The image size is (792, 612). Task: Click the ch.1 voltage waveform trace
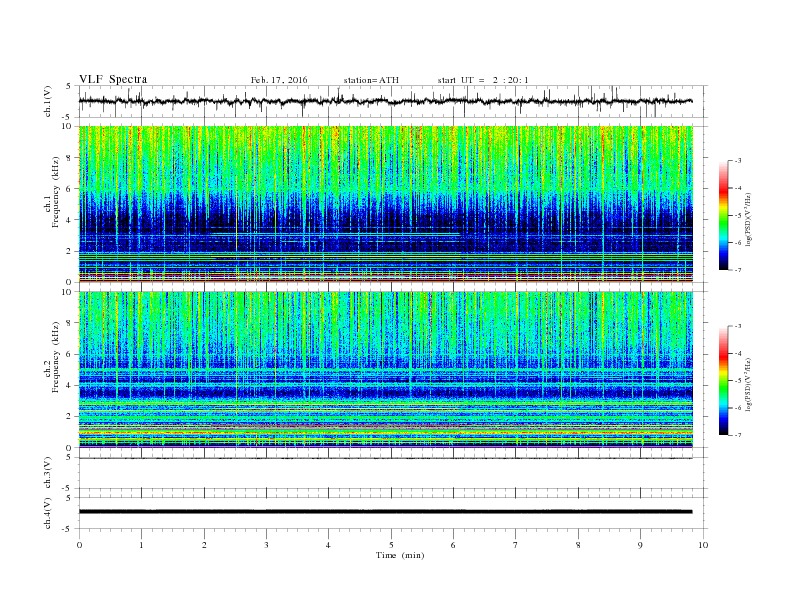385,101
